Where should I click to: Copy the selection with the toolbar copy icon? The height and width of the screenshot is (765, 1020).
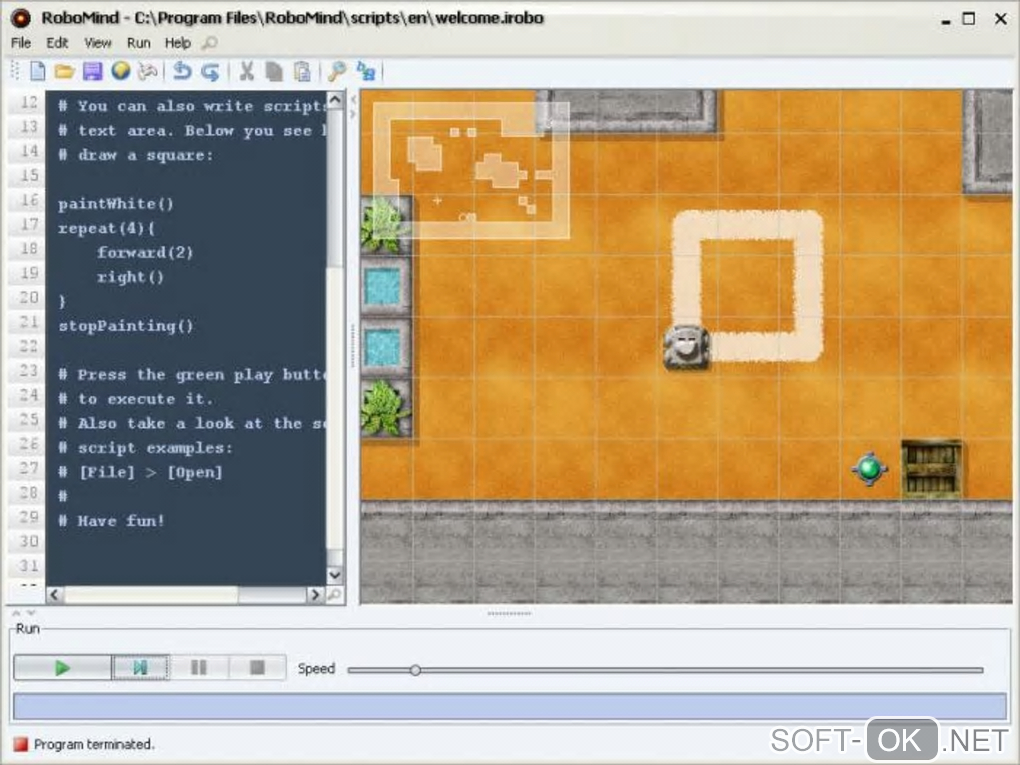tap(274, 71)
